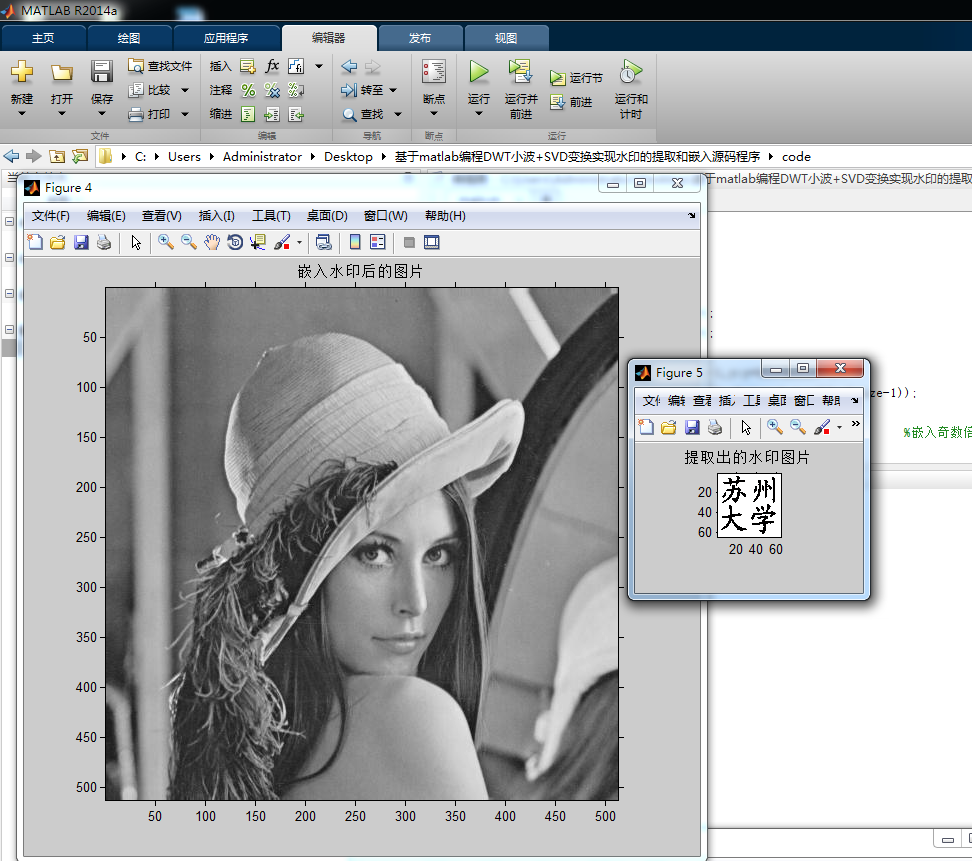Viewport: 972px width, 861px height.
Task: Click Print icon in Figure 5 toolbar
Action: click(715, 427)
